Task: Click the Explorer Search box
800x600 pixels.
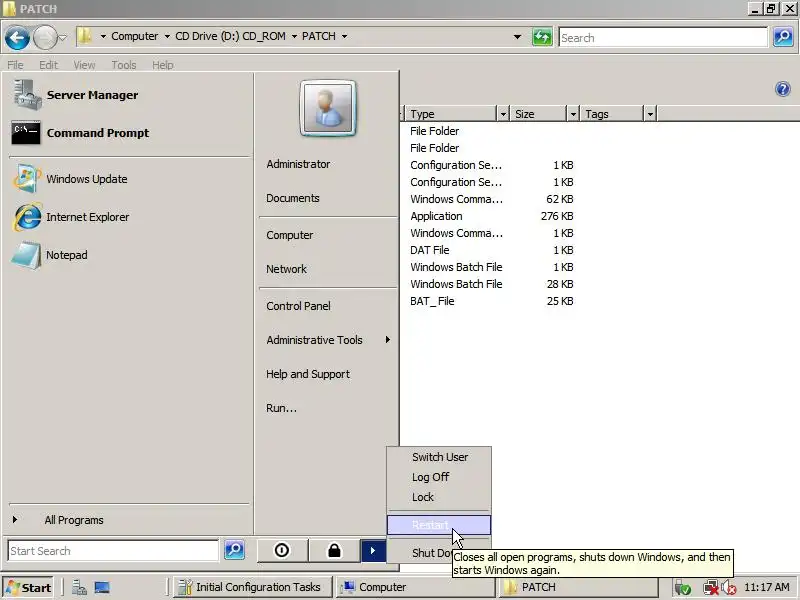Action: pyautogui.click(x=663, y=37)
